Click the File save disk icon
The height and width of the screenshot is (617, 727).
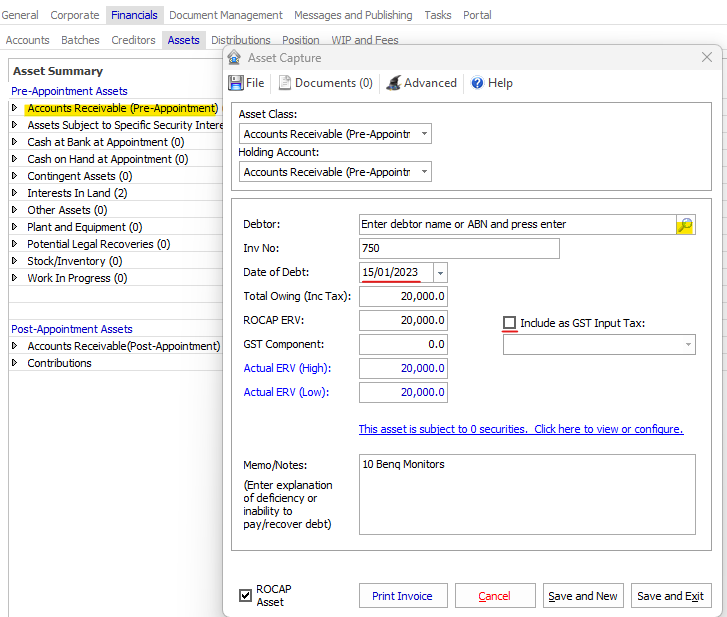[x=236, y=83]
